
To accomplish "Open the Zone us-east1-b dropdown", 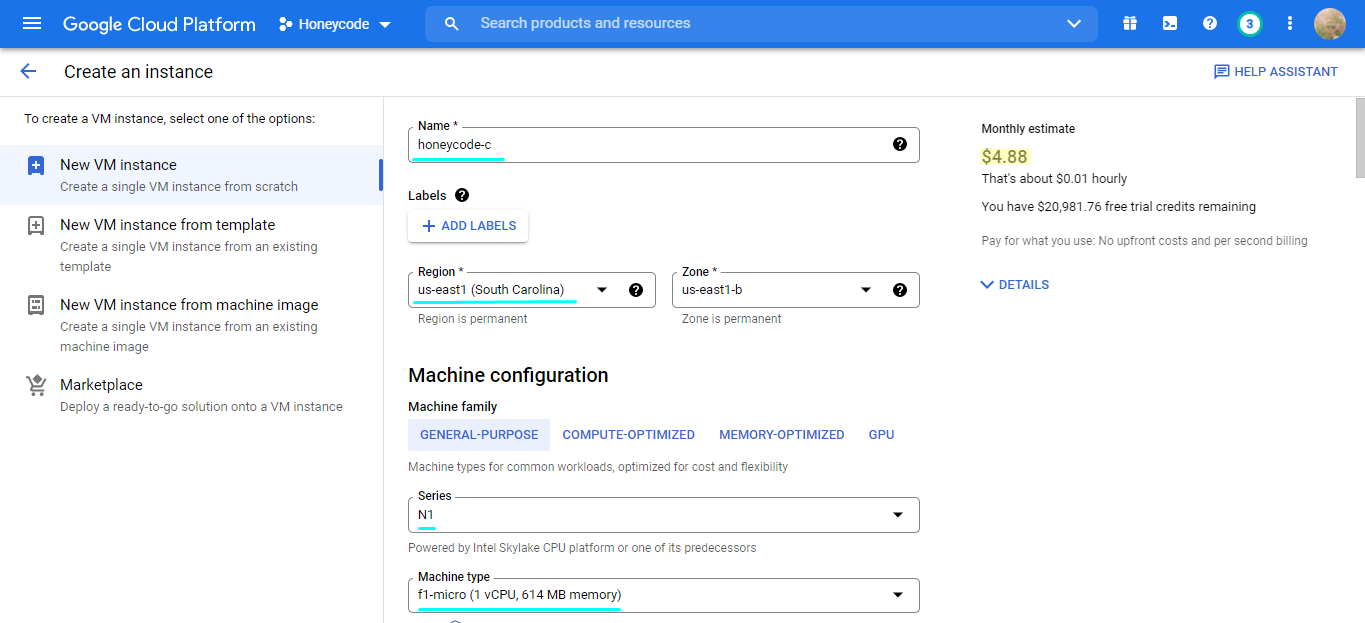I will 866,290.
